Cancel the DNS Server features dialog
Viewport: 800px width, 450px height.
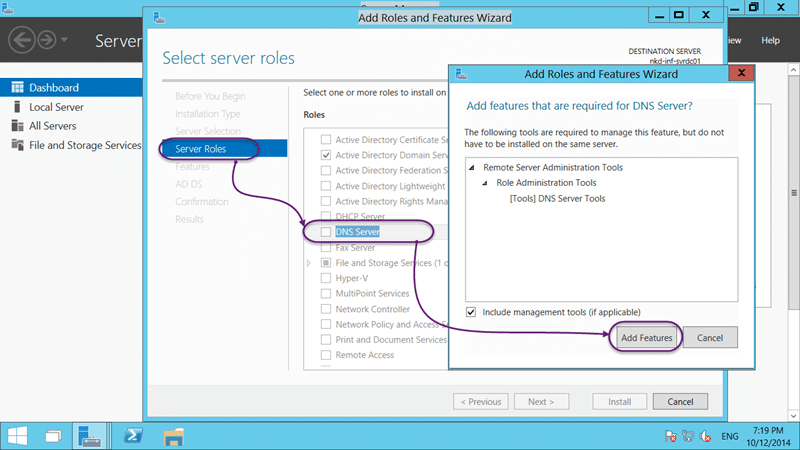(x=710, y=338)
